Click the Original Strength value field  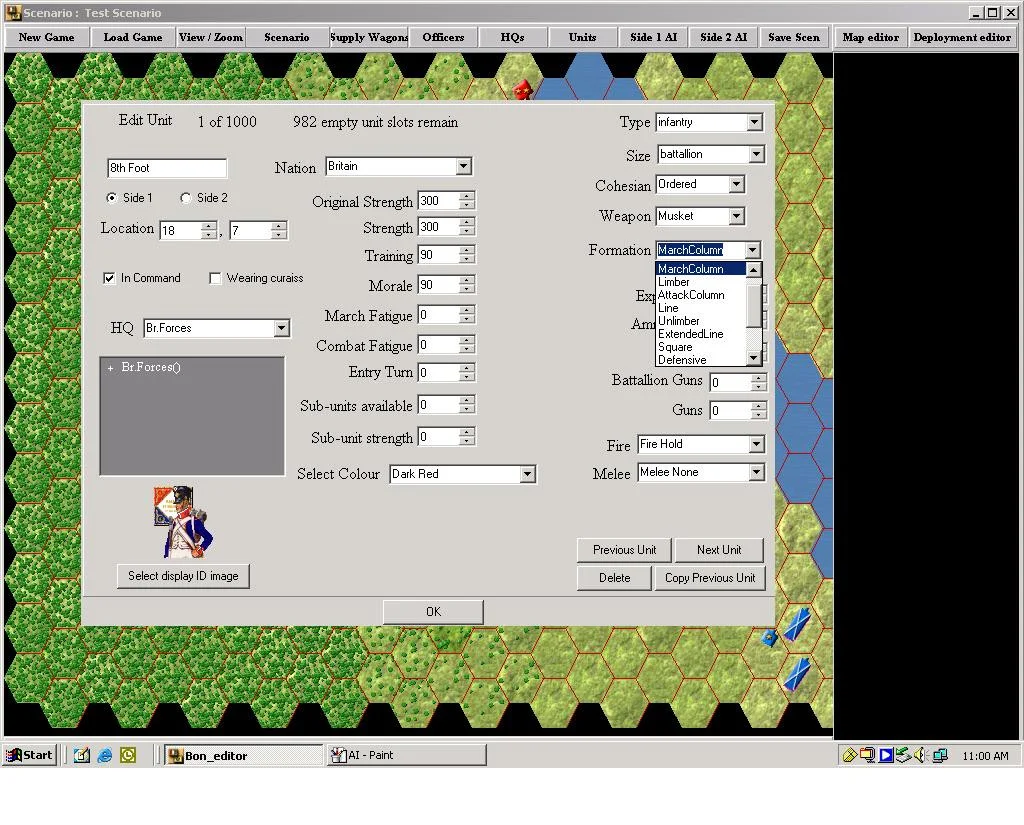coord(438,201)
